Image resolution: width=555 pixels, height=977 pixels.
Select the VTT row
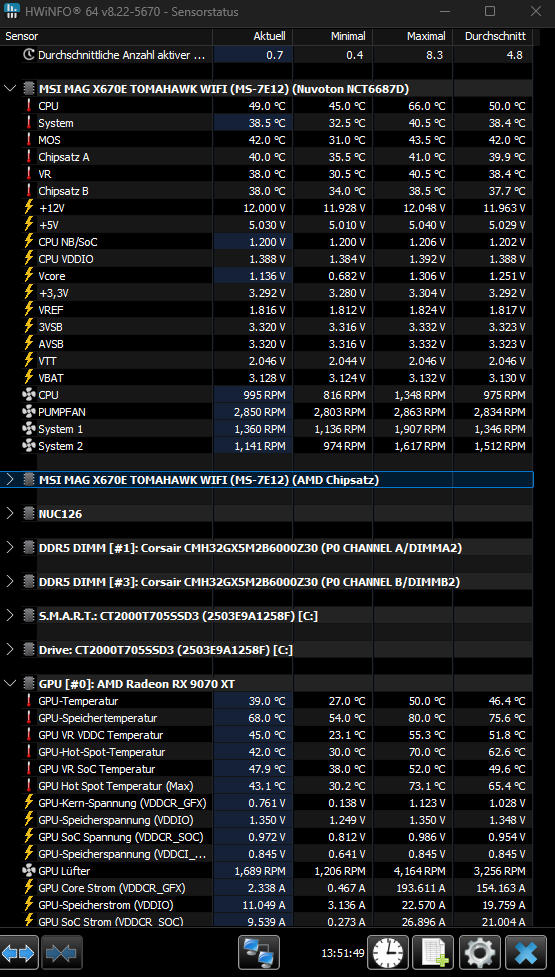(267, 361)
